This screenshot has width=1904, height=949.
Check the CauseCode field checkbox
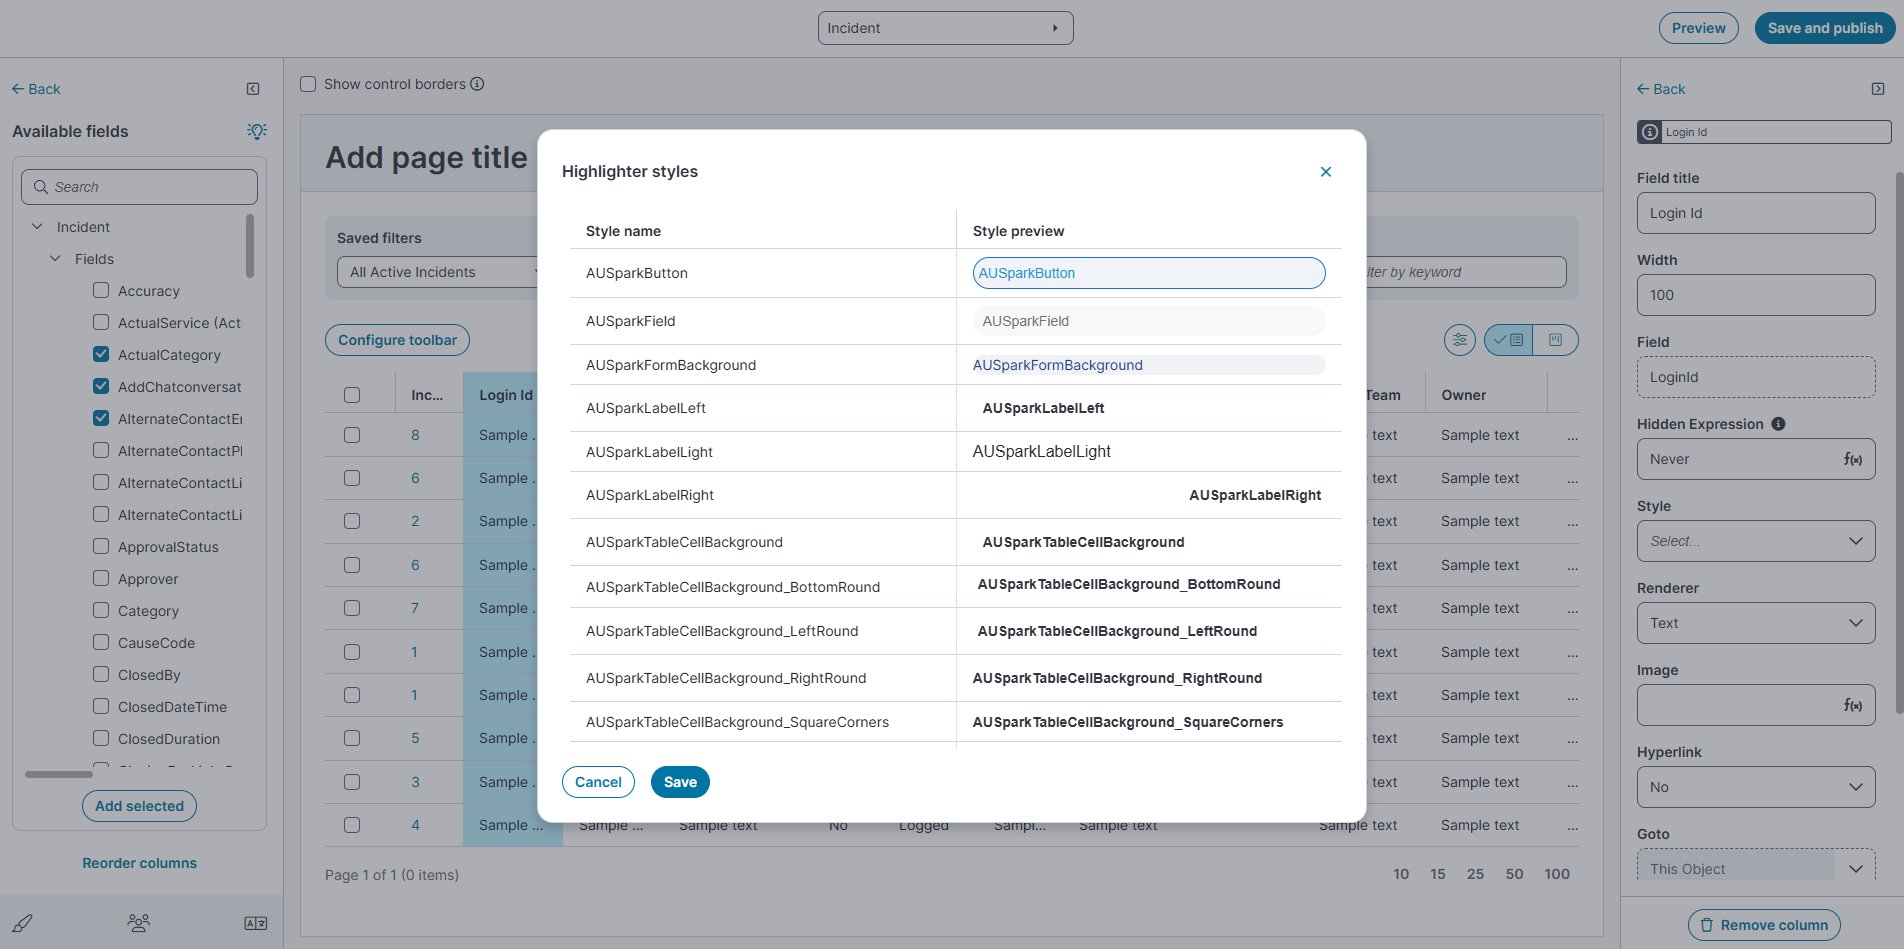click(x=101, y=642)
